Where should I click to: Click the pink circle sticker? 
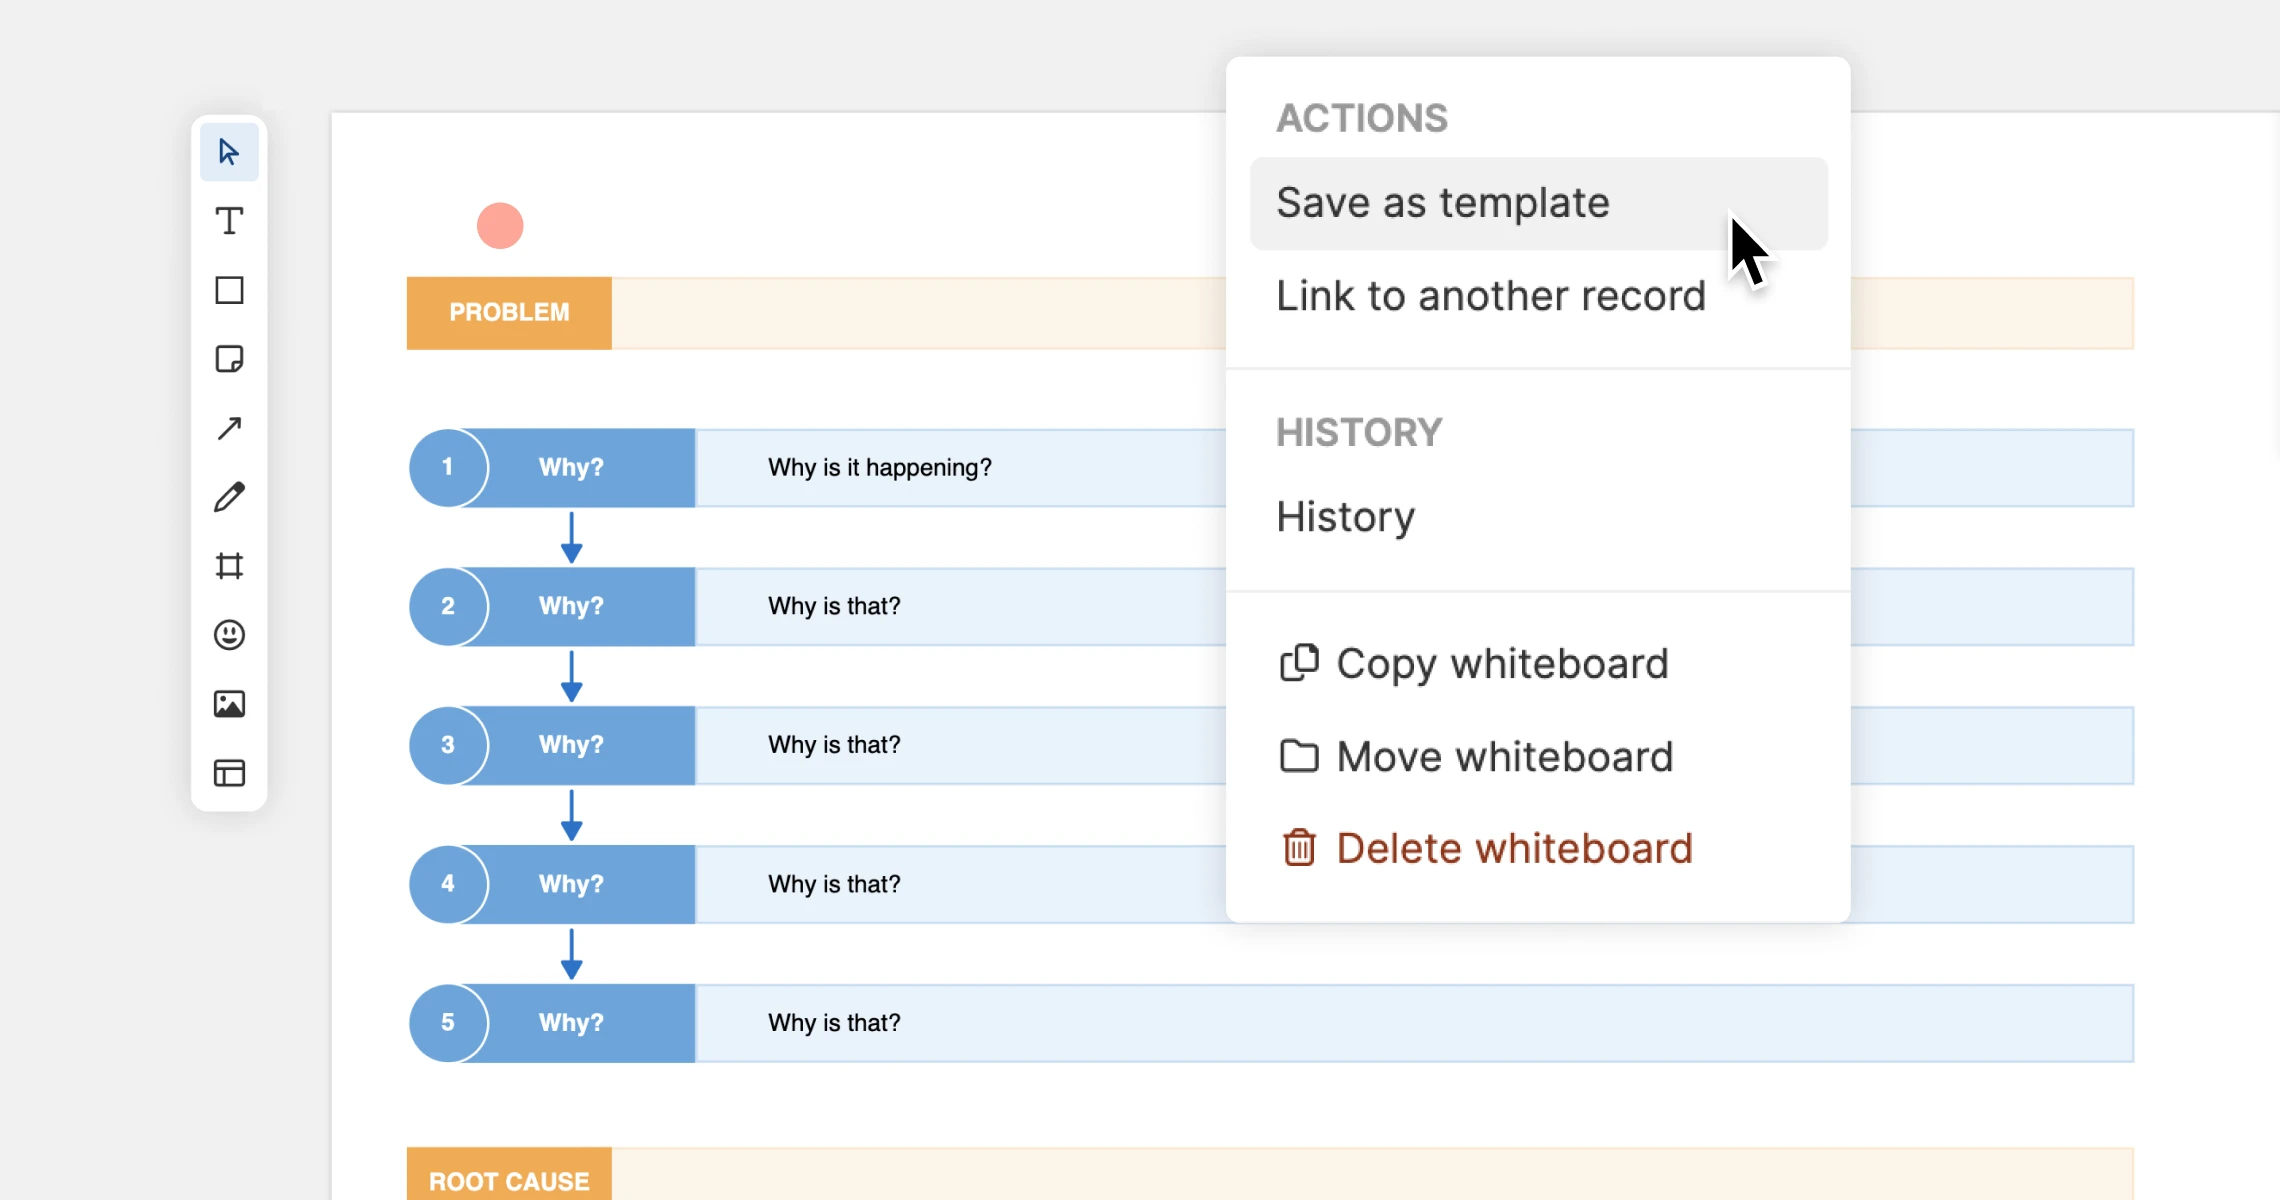[x=500, y=225]
